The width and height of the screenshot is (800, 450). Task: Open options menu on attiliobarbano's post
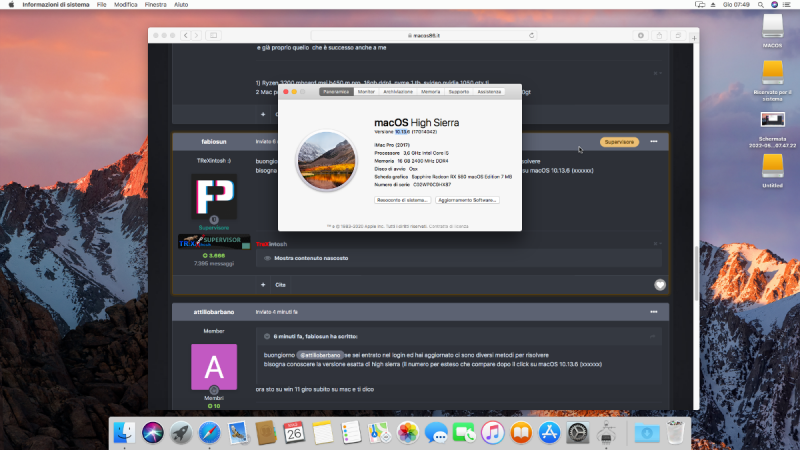click(654, 312)
